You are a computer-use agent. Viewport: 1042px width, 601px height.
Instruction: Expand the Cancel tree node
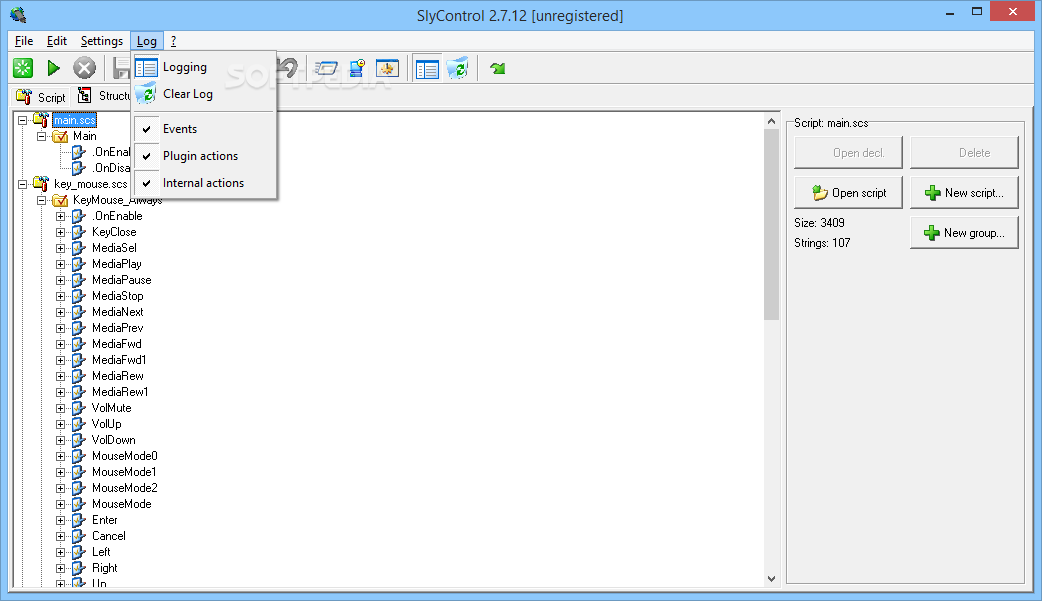coord(60,536)
